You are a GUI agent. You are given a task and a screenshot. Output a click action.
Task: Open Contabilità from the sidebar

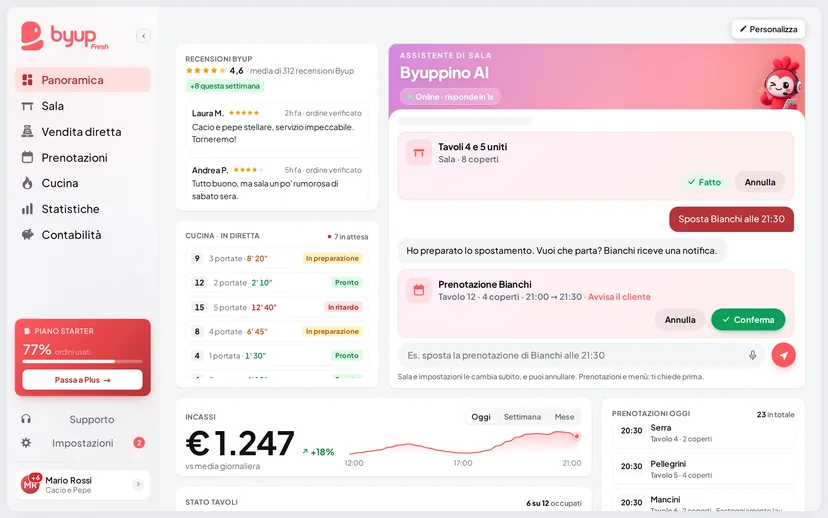(82, 235)
